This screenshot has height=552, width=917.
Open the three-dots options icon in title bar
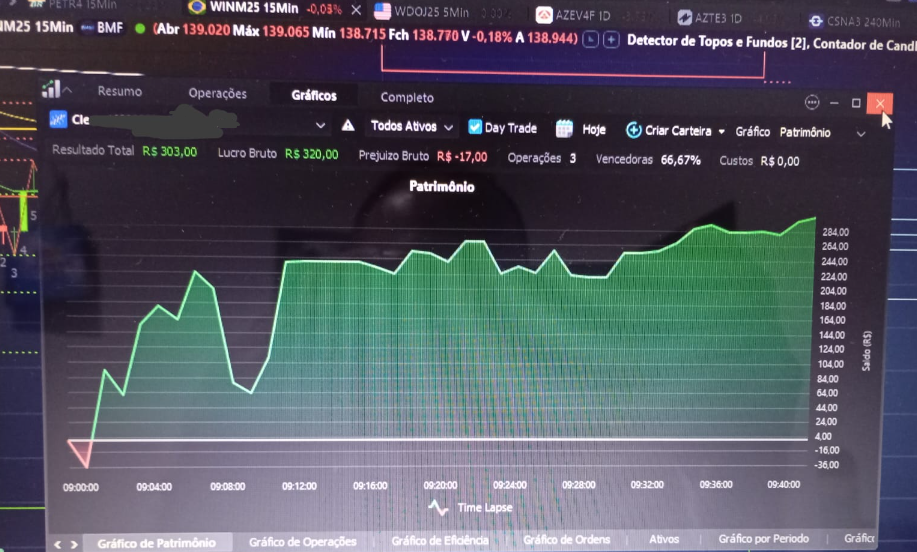coord(812,102)
